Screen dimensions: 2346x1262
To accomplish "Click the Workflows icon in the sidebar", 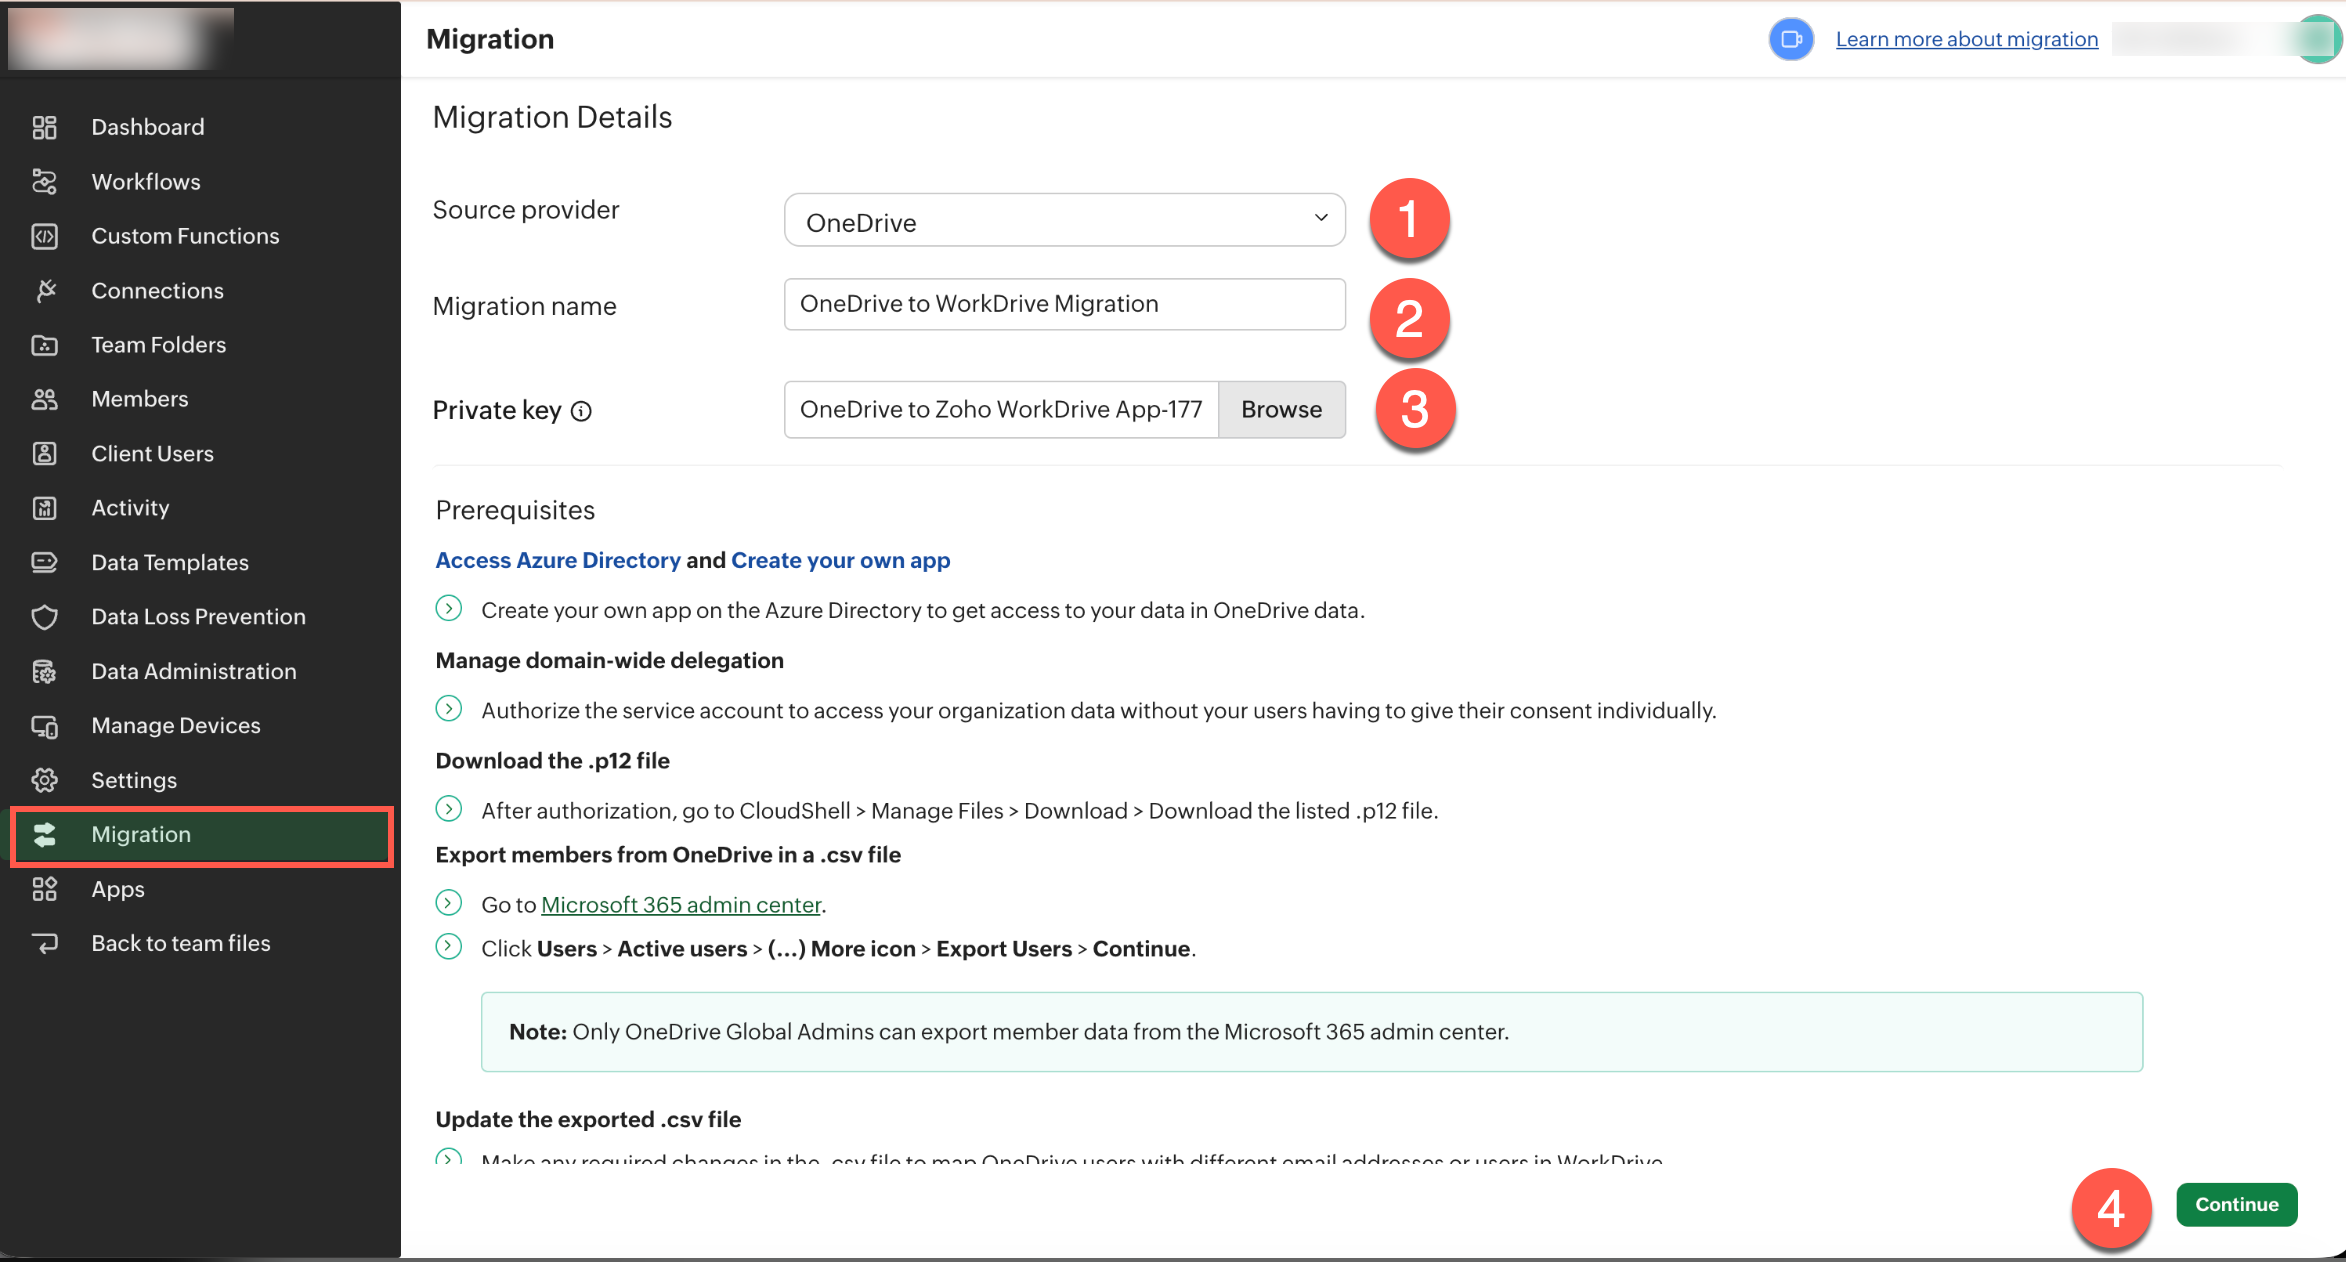I will [44, 182].
